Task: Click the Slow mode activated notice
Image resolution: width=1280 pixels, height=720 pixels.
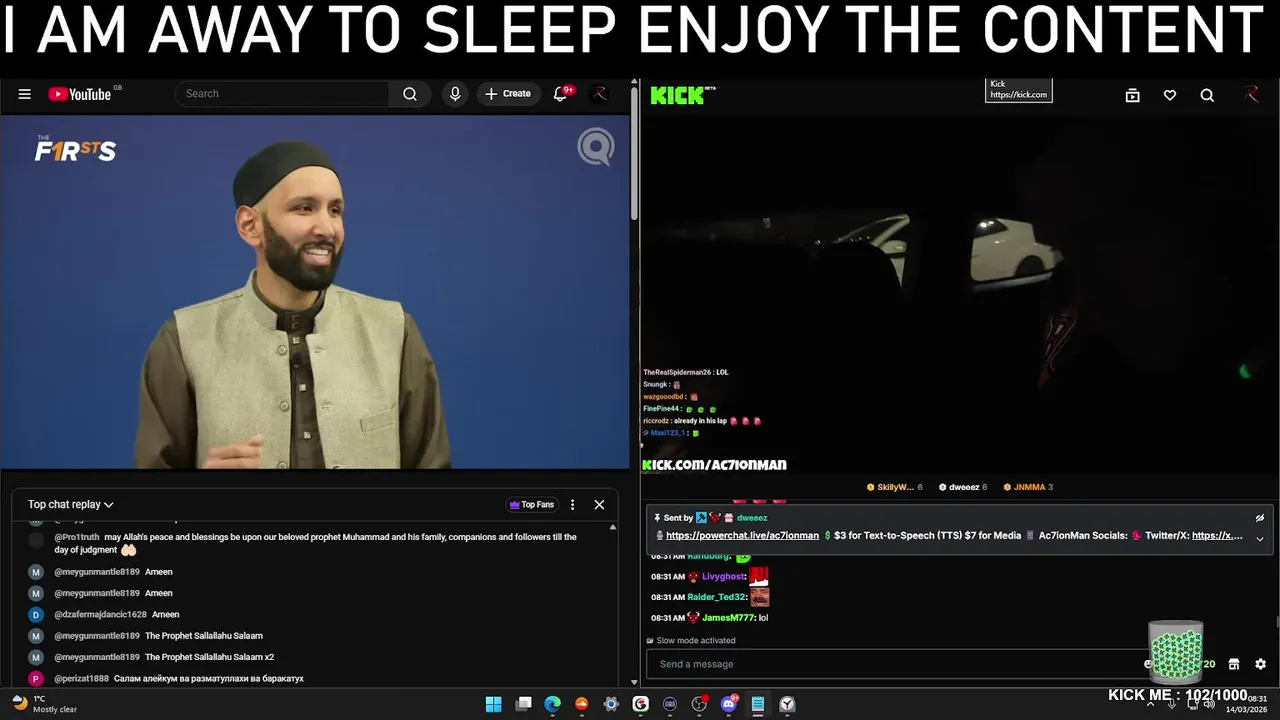Action: coord(691,641)
